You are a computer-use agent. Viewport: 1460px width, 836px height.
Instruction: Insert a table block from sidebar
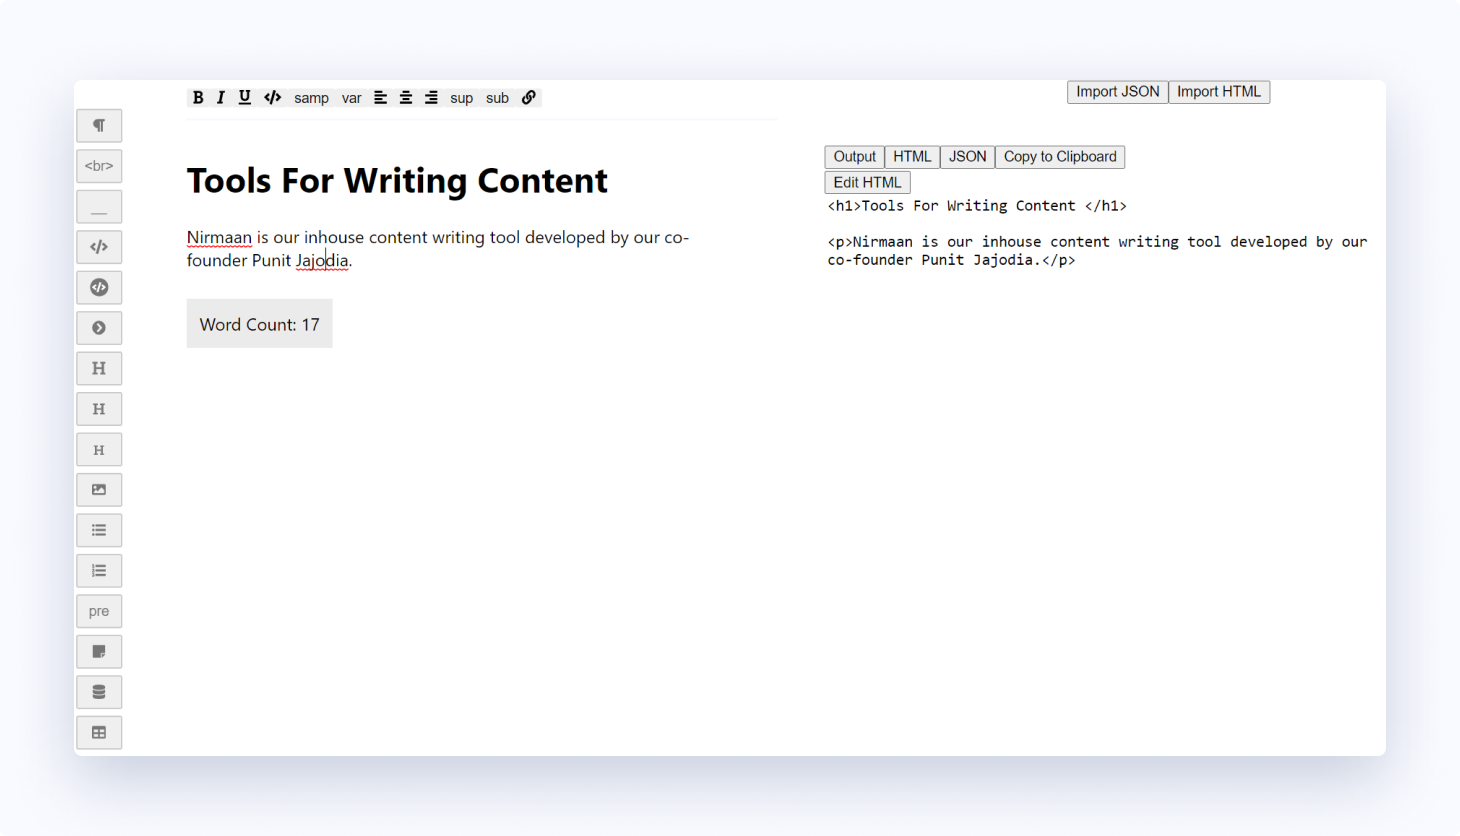pyautogui.click(x=99, y=732)
